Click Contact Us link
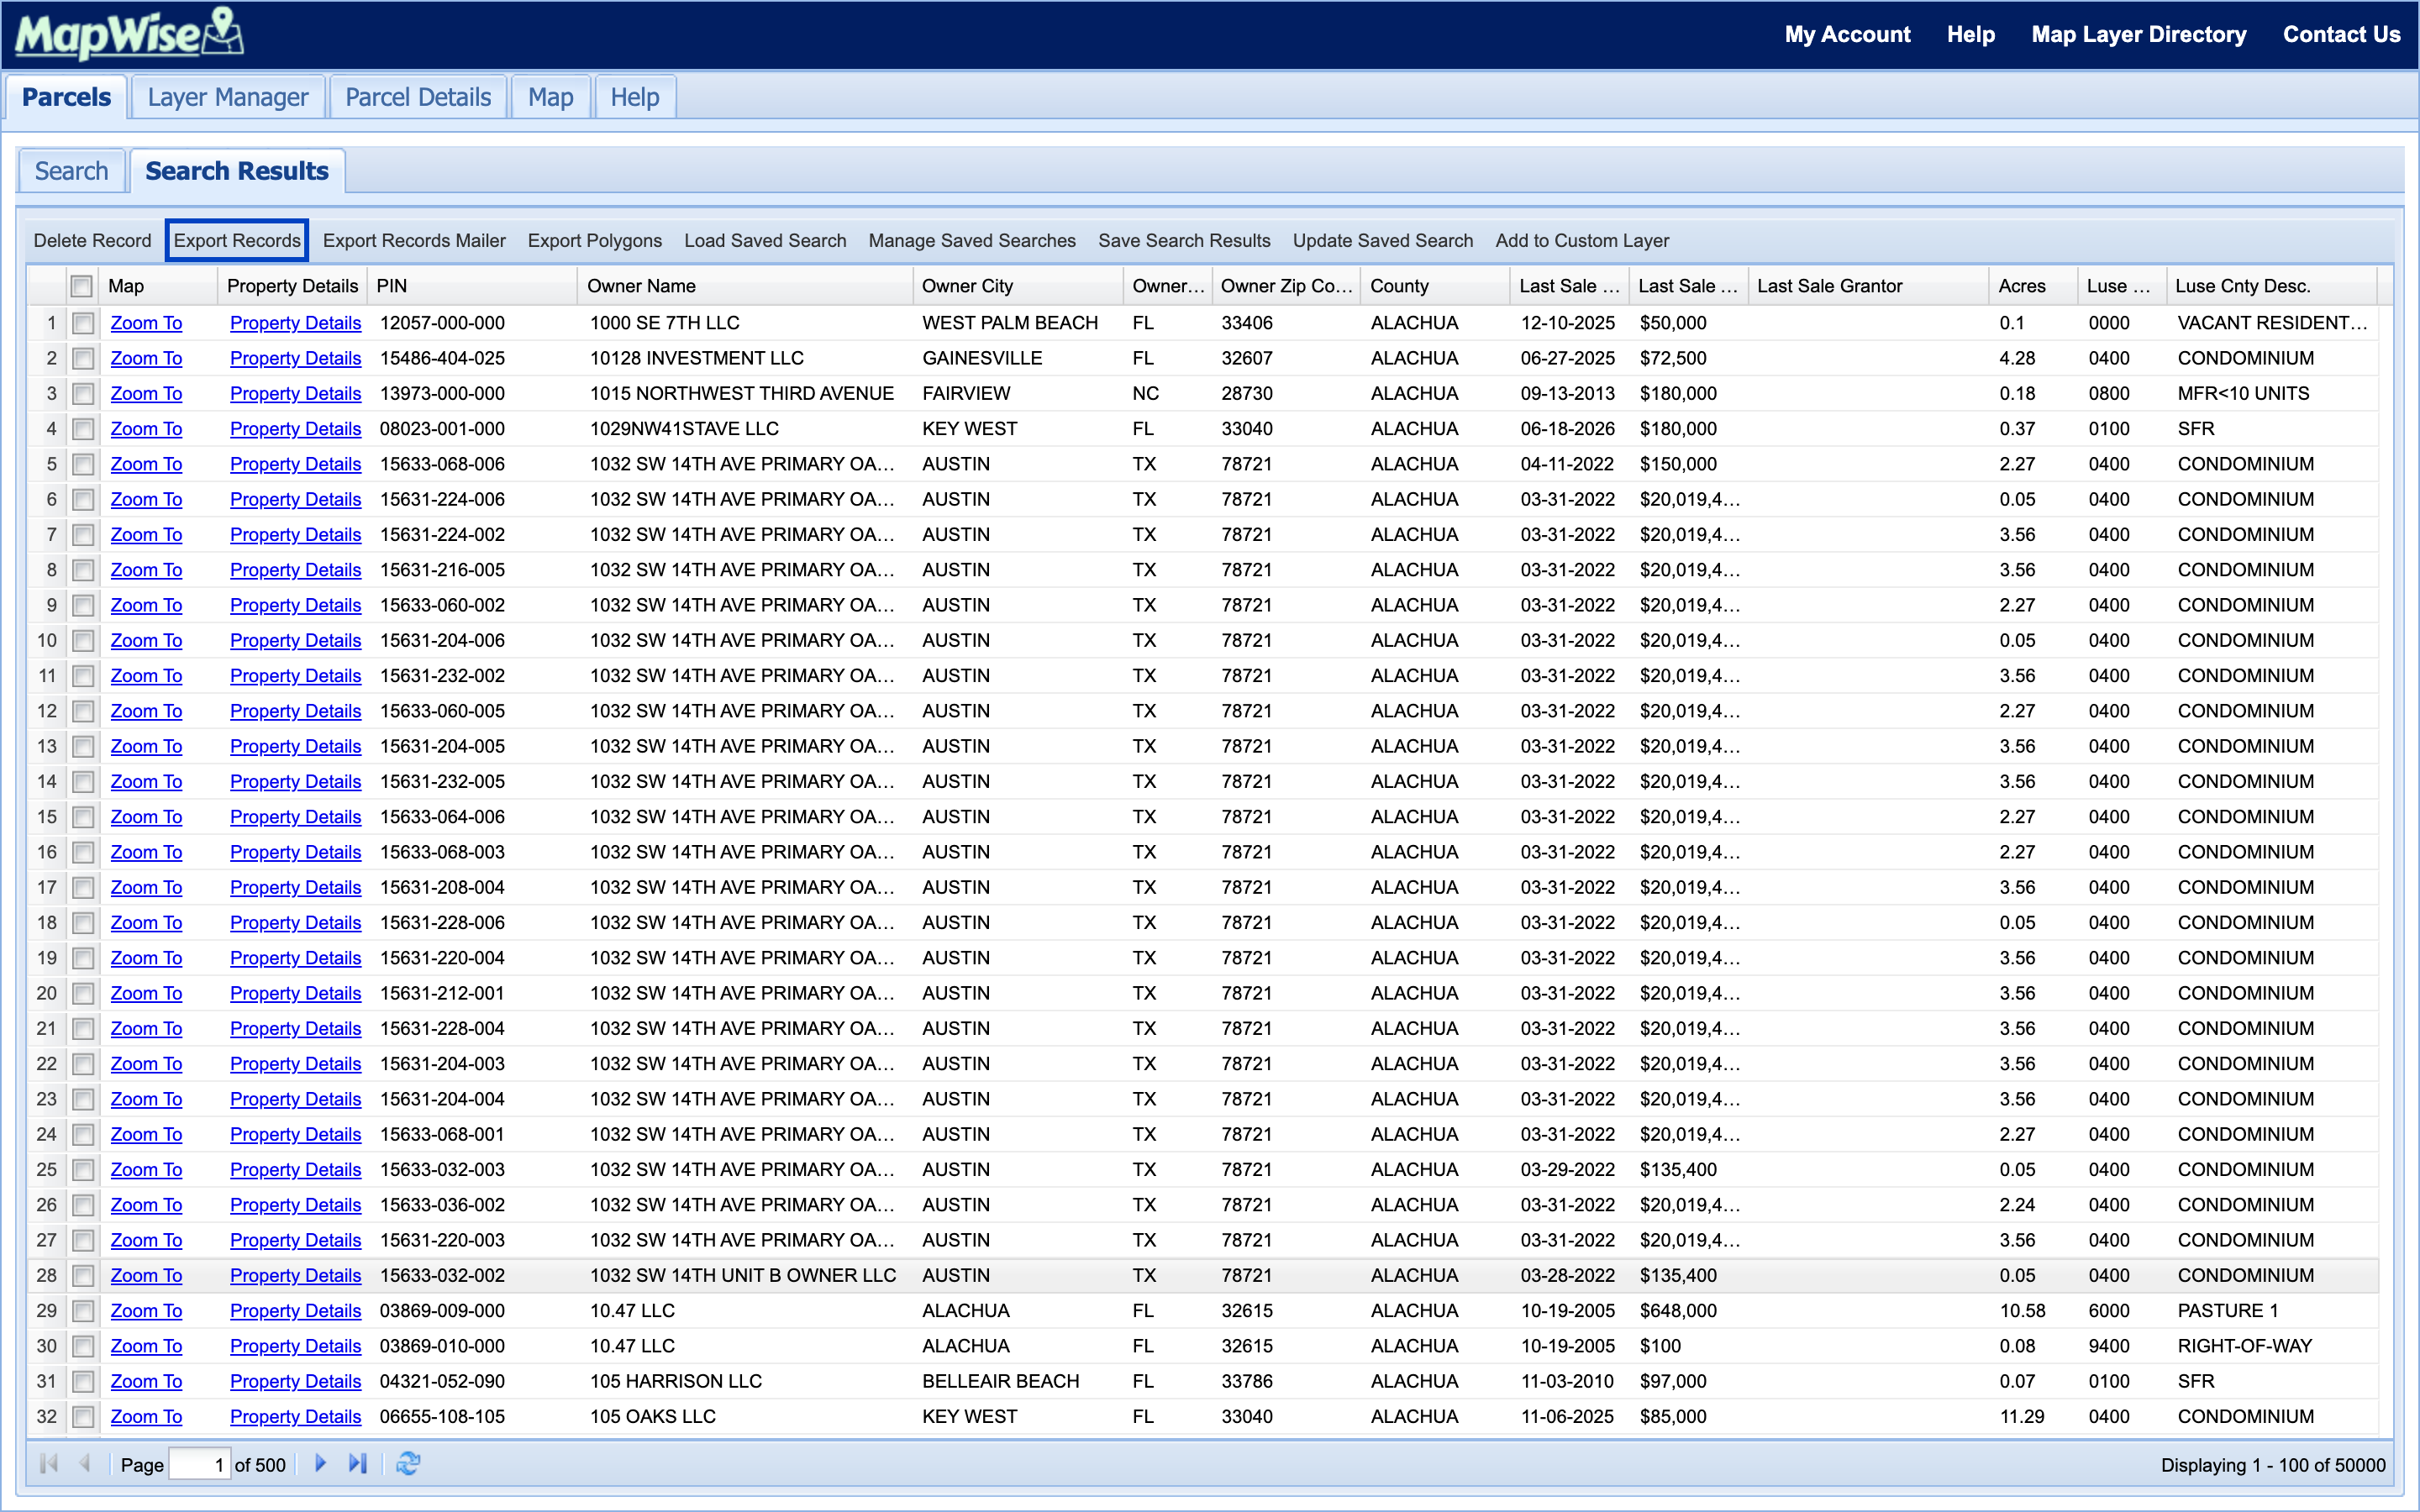The width and height of the screenshot is (2420, 1512). click(x=2341, y=34)
